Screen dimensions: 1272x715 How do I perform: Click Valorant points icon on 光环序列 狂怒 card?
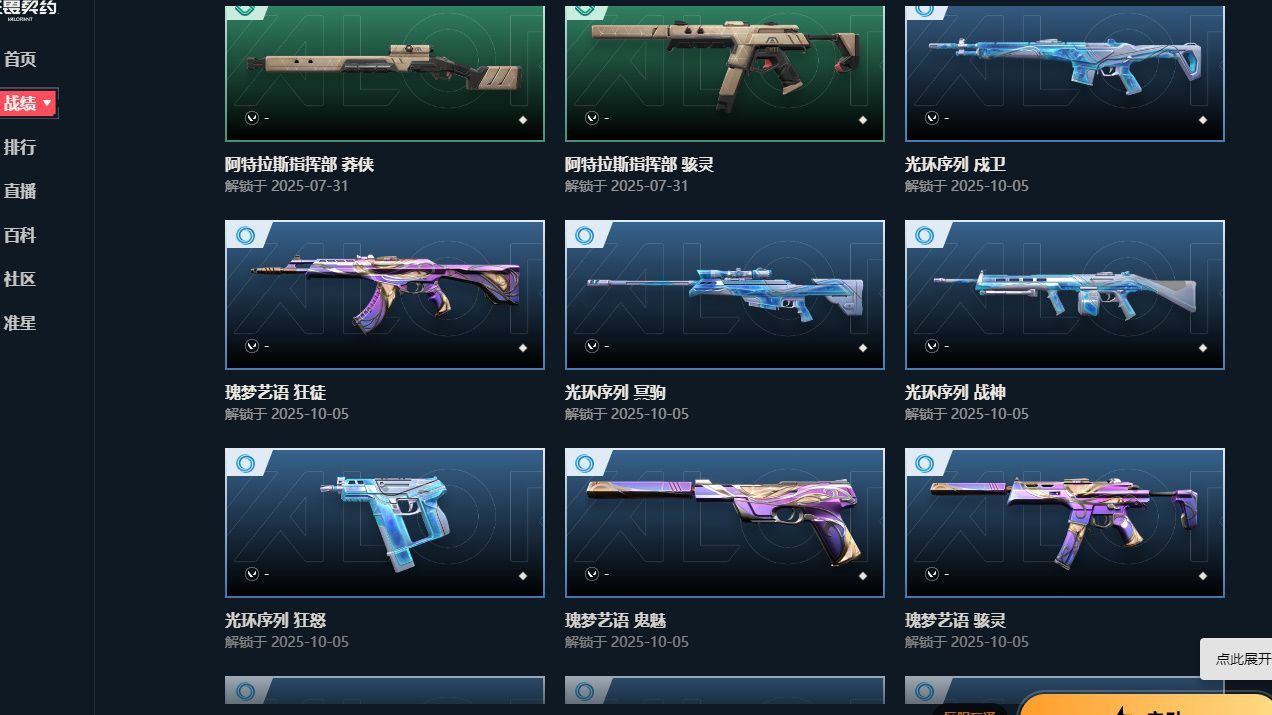pyautogui.click(x=252, y=574)
